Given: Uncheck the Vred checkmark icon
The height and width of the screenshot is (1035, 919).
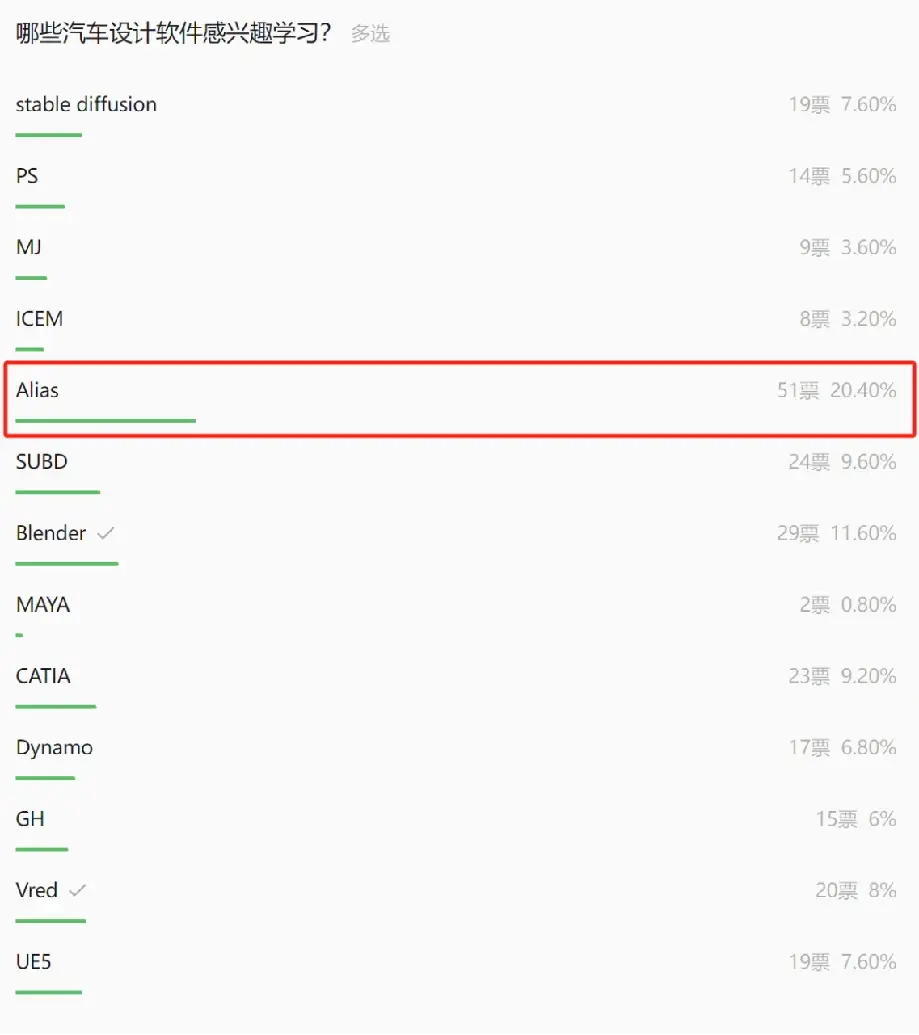Looking at the screenshot, I should click(77, 890).
